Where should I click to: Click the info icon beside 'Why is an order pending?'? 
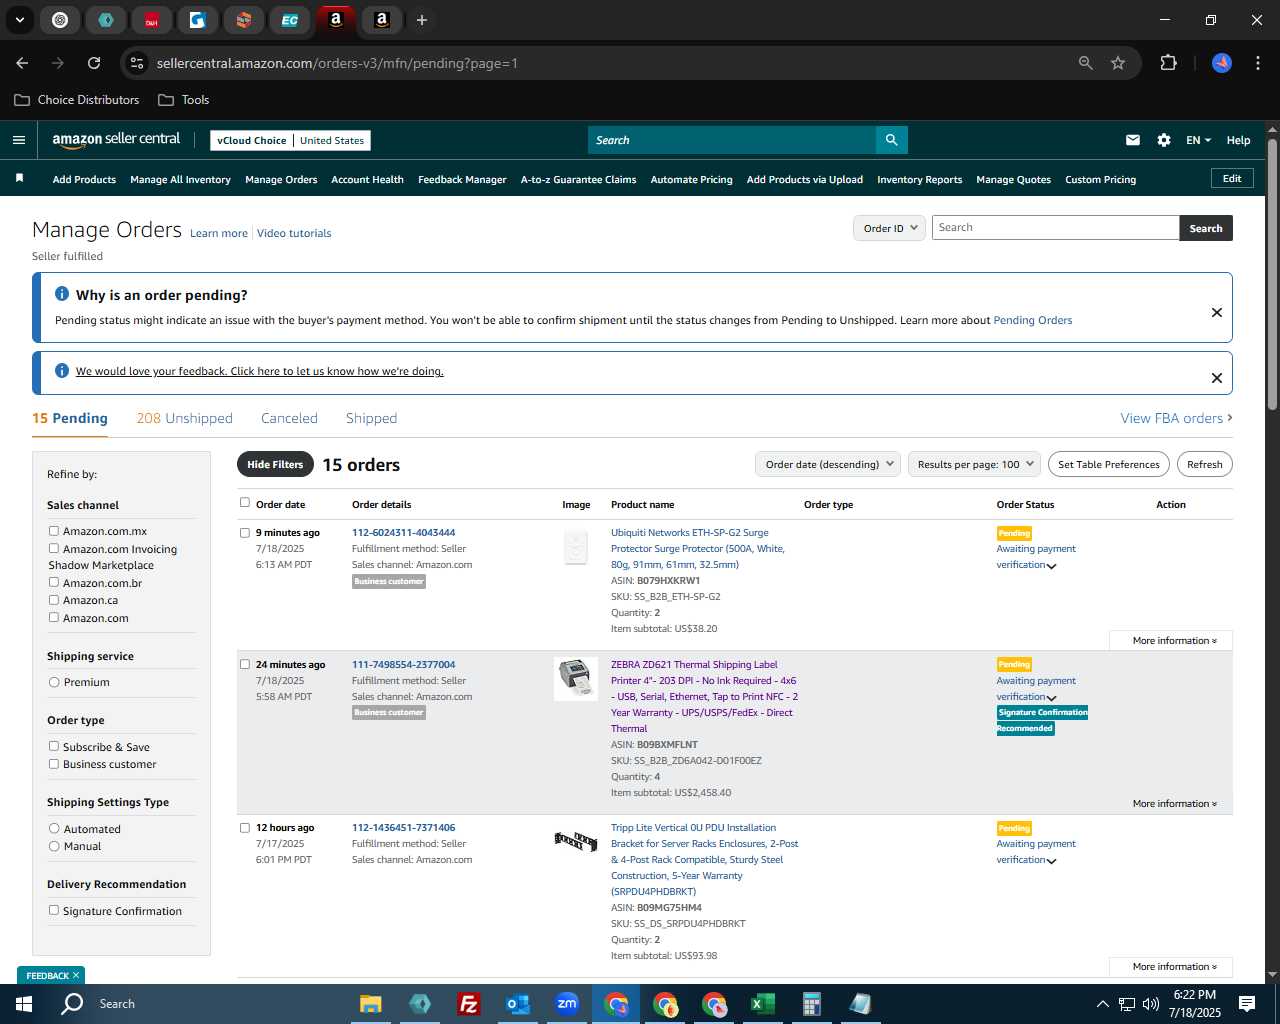coord(62,294)
